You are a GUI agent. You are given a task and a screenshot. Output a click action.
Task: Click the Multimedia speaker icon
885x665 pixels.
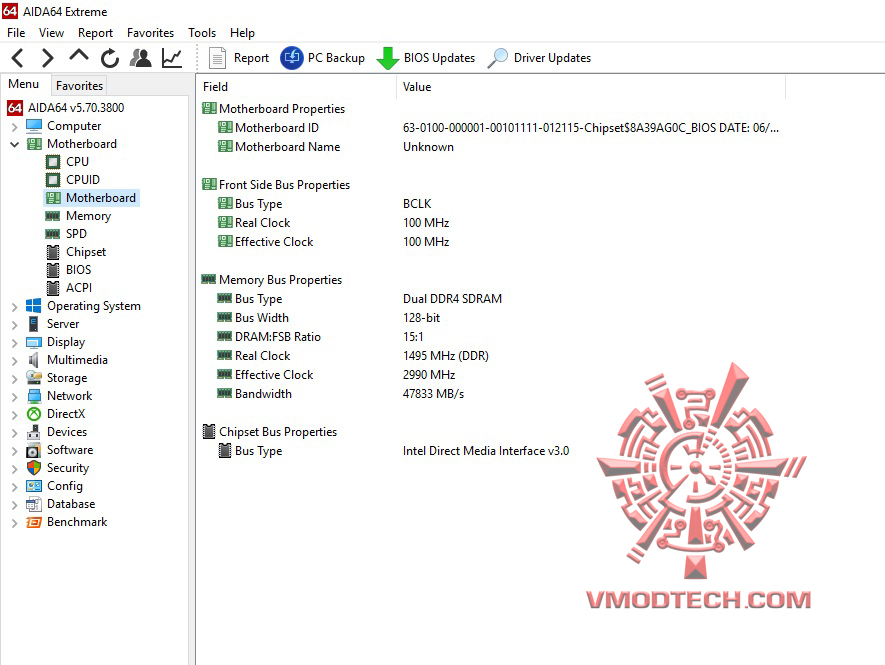point(34,360)
